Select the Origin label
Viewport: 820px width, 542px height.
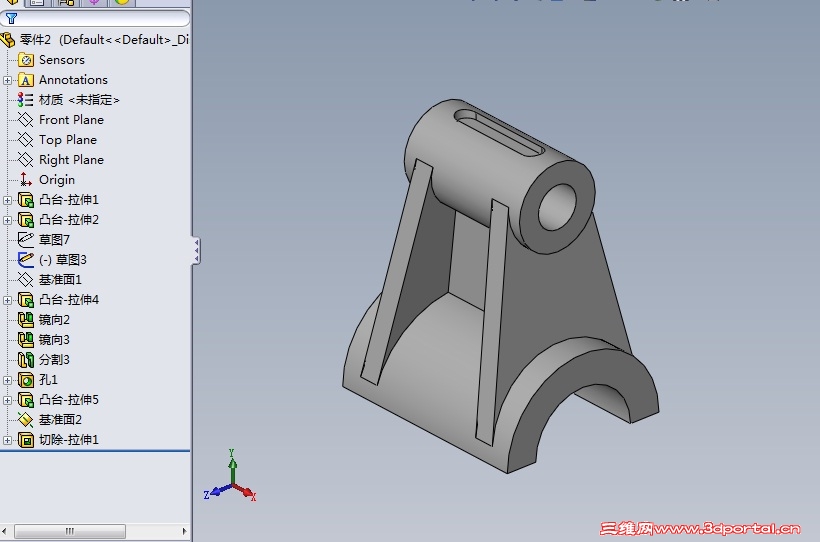point(56,179)
